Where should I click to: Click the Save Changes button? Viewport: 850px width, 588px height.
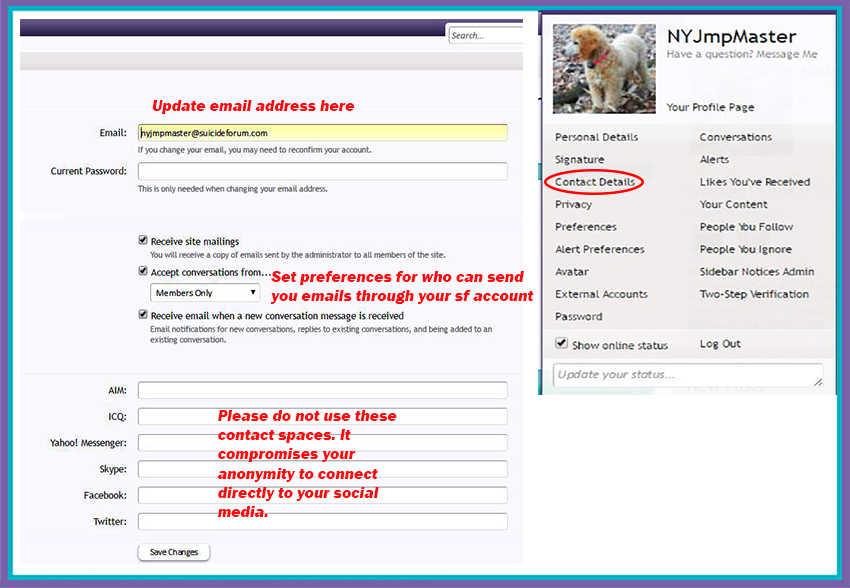(x=173, y=551)
